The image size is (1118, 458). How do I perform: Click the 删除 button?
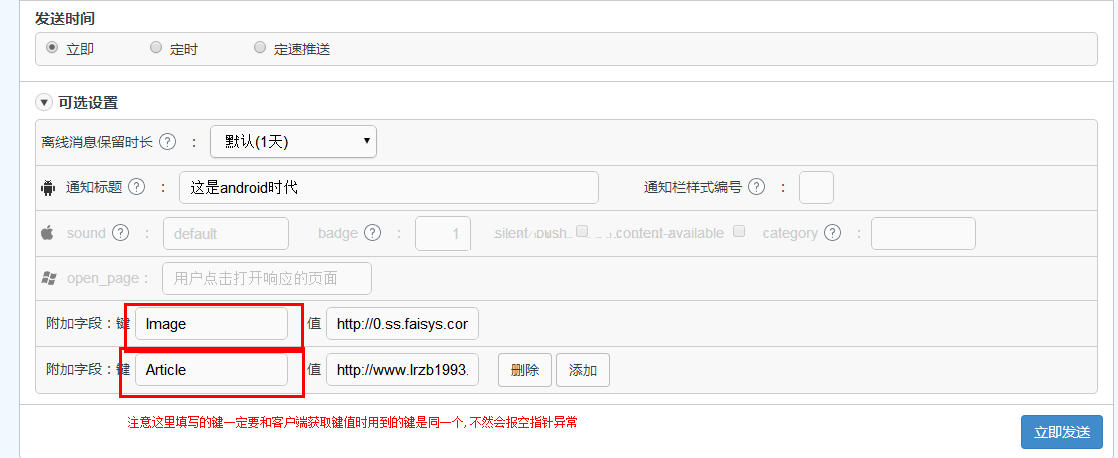coord(525,370)
